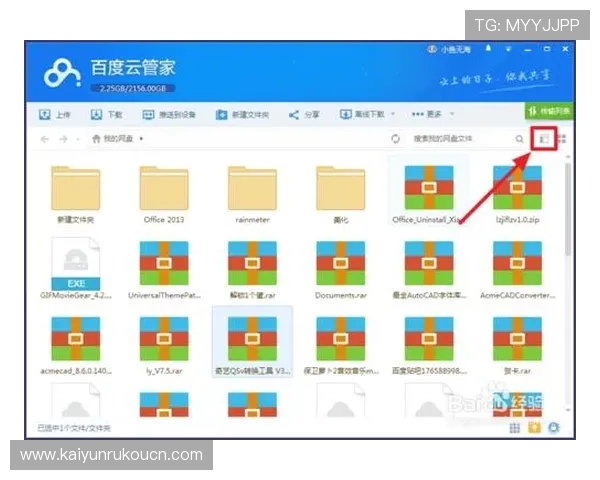
Task: Open the title bar settings dropdown menu
Action: click(x=509, y=49)
